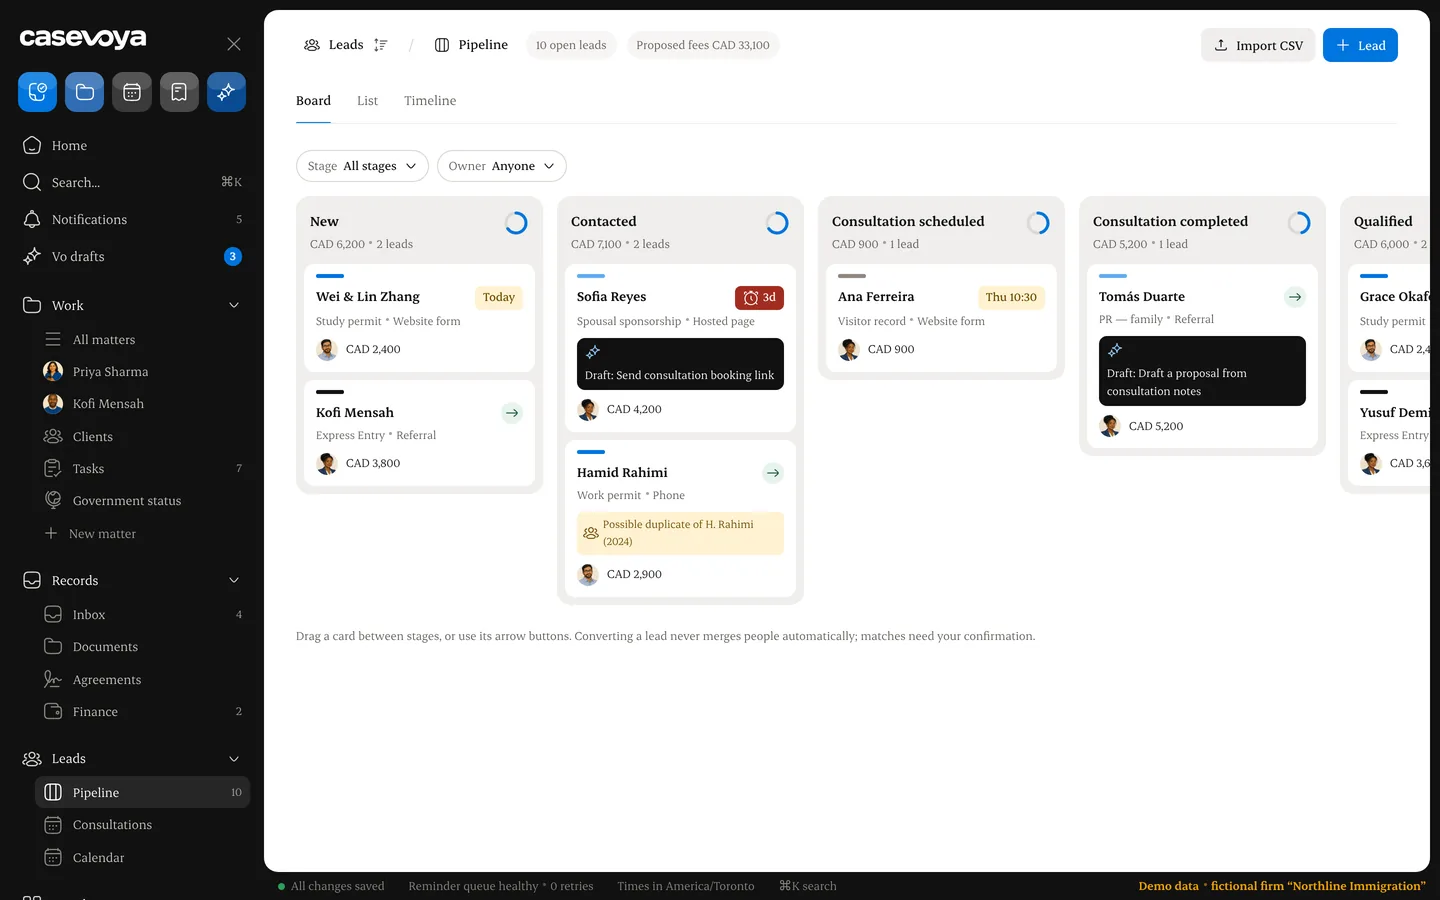Click the Today badge on Wei & Lin Zhang
This screenshot has height=900, width=1440.
click(x=499, y=297)
